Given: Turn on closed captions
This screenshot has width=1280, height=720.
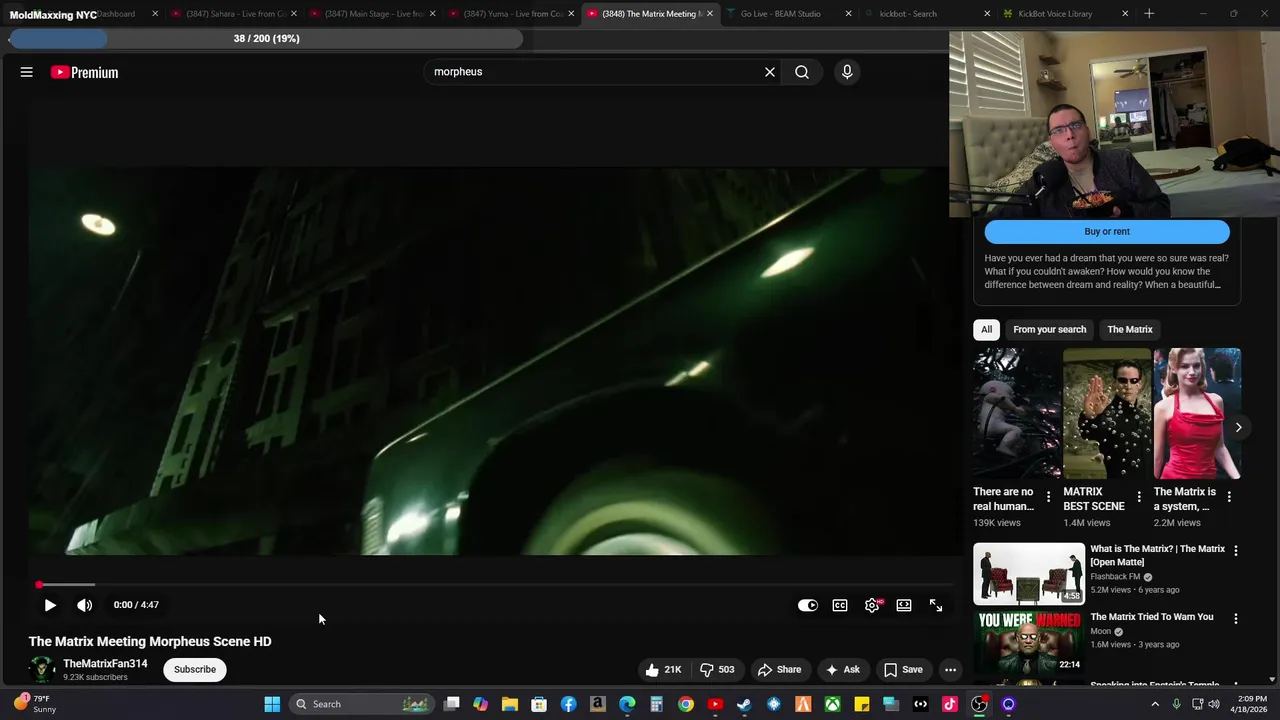Looking at the screenshot, I should pyautogui.click(x=840, y=605).
